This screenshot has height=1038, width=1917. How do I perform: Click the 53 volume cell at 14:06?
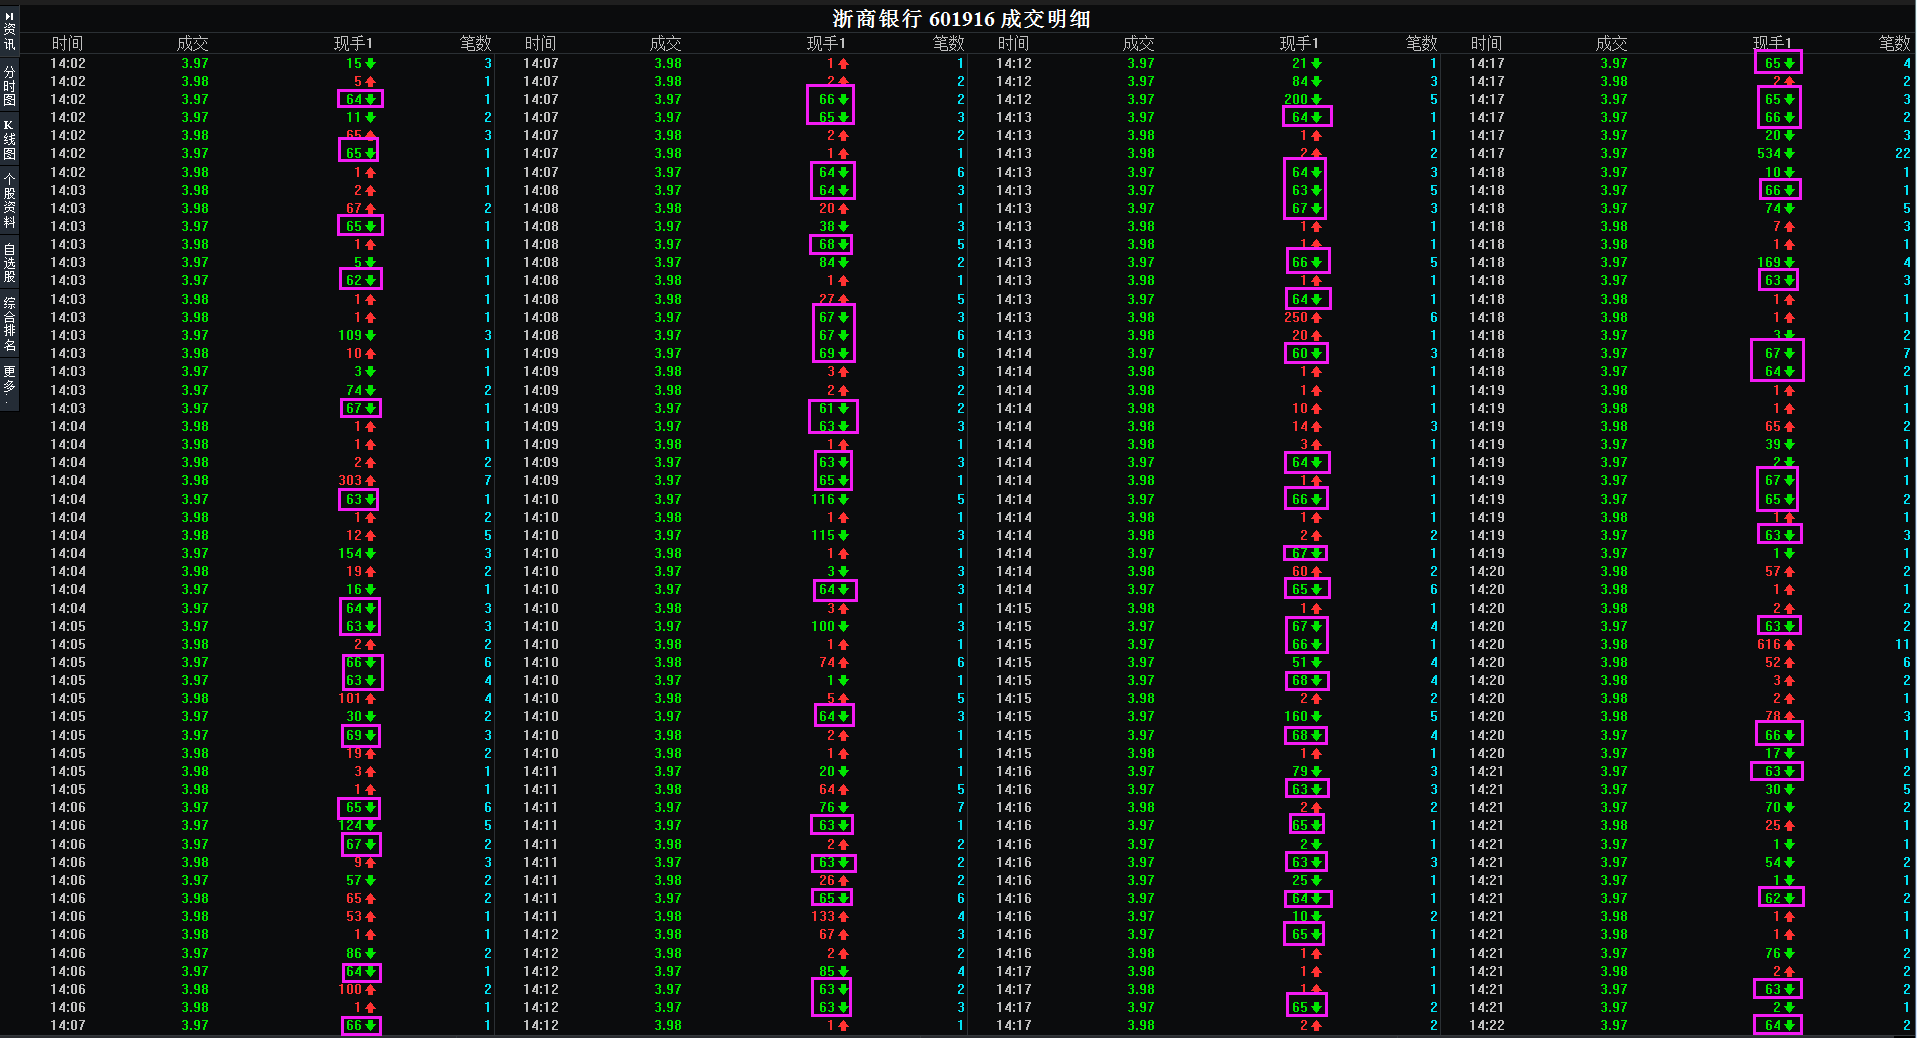pos(360,916)
